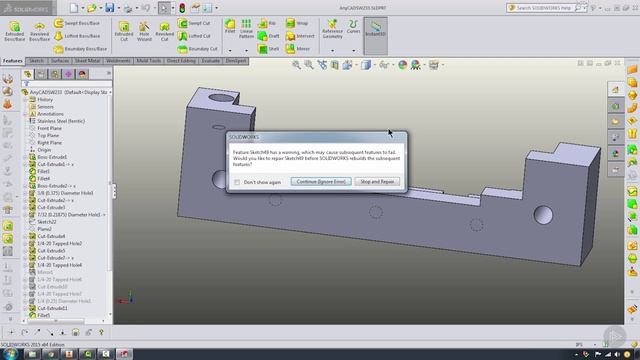
Task: Open the DisplayManager tab
Action: tap(82, 74)
